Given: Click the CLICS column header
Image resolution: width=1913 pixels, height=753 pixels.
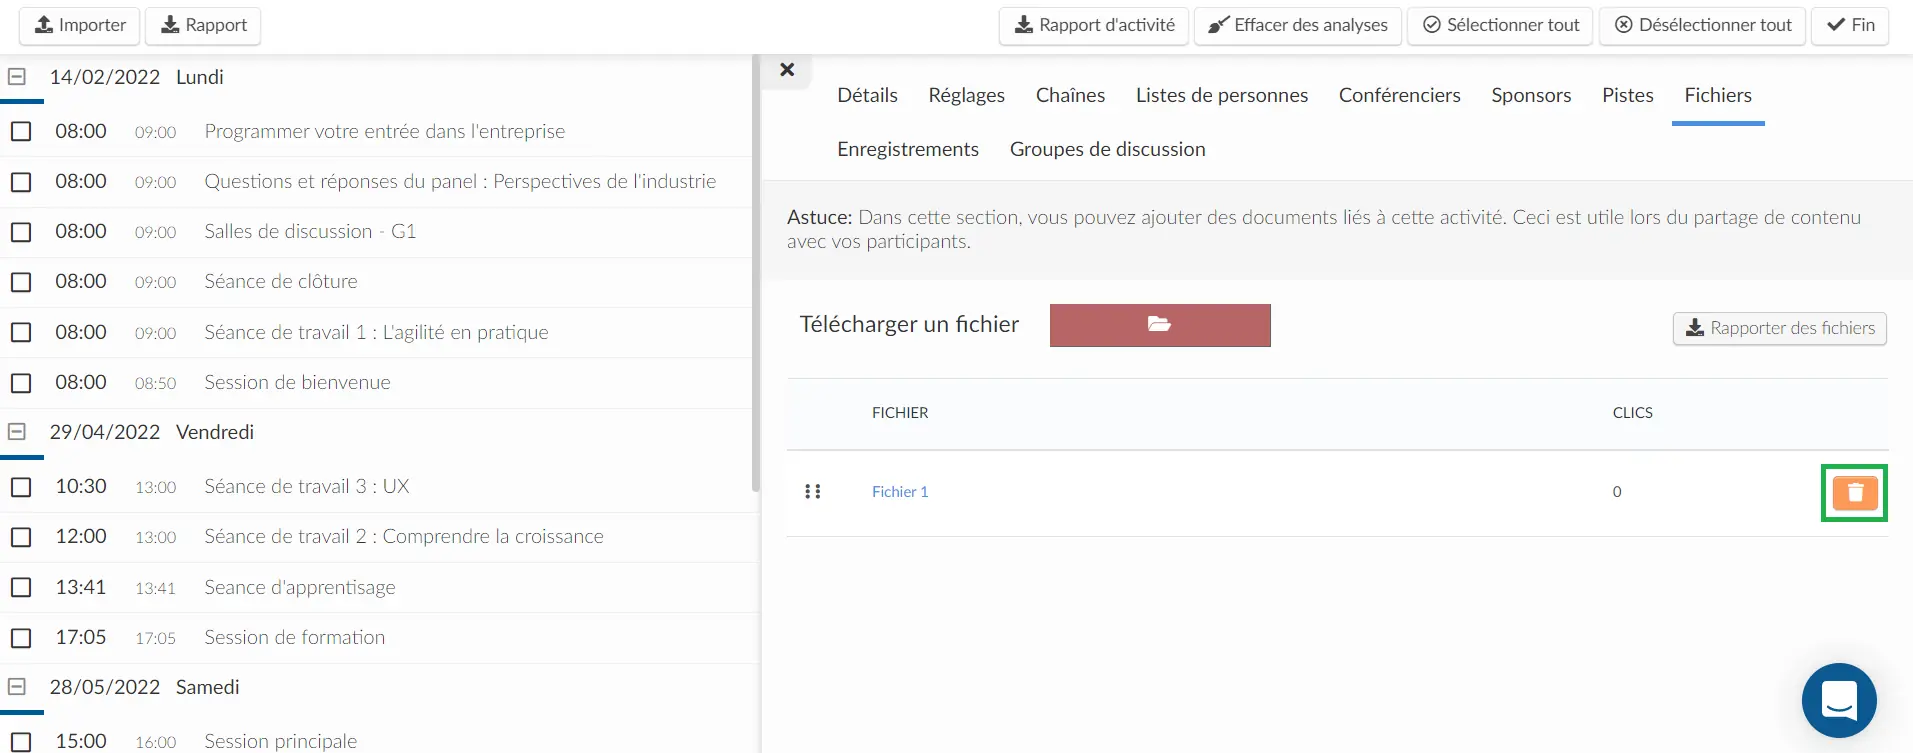Looking at the screenshot, I should click(x=1632, y=413).
